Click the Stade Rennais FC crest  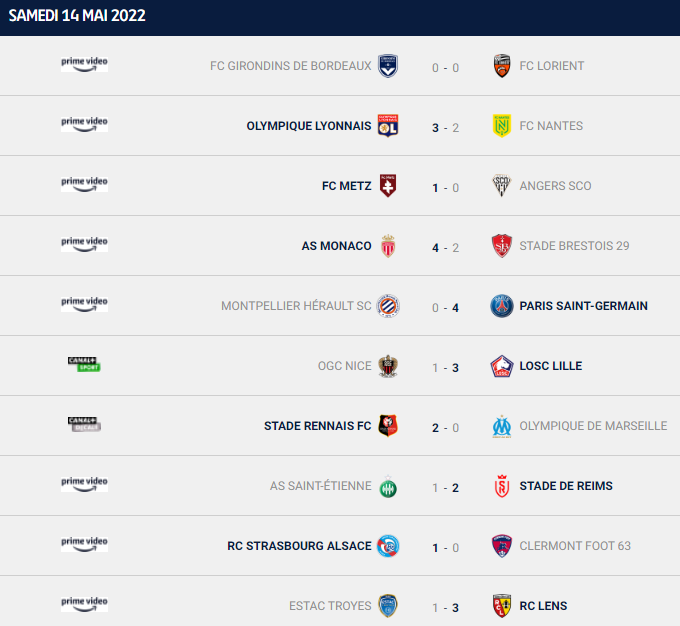pyautogui.click(x=388, y=426)
